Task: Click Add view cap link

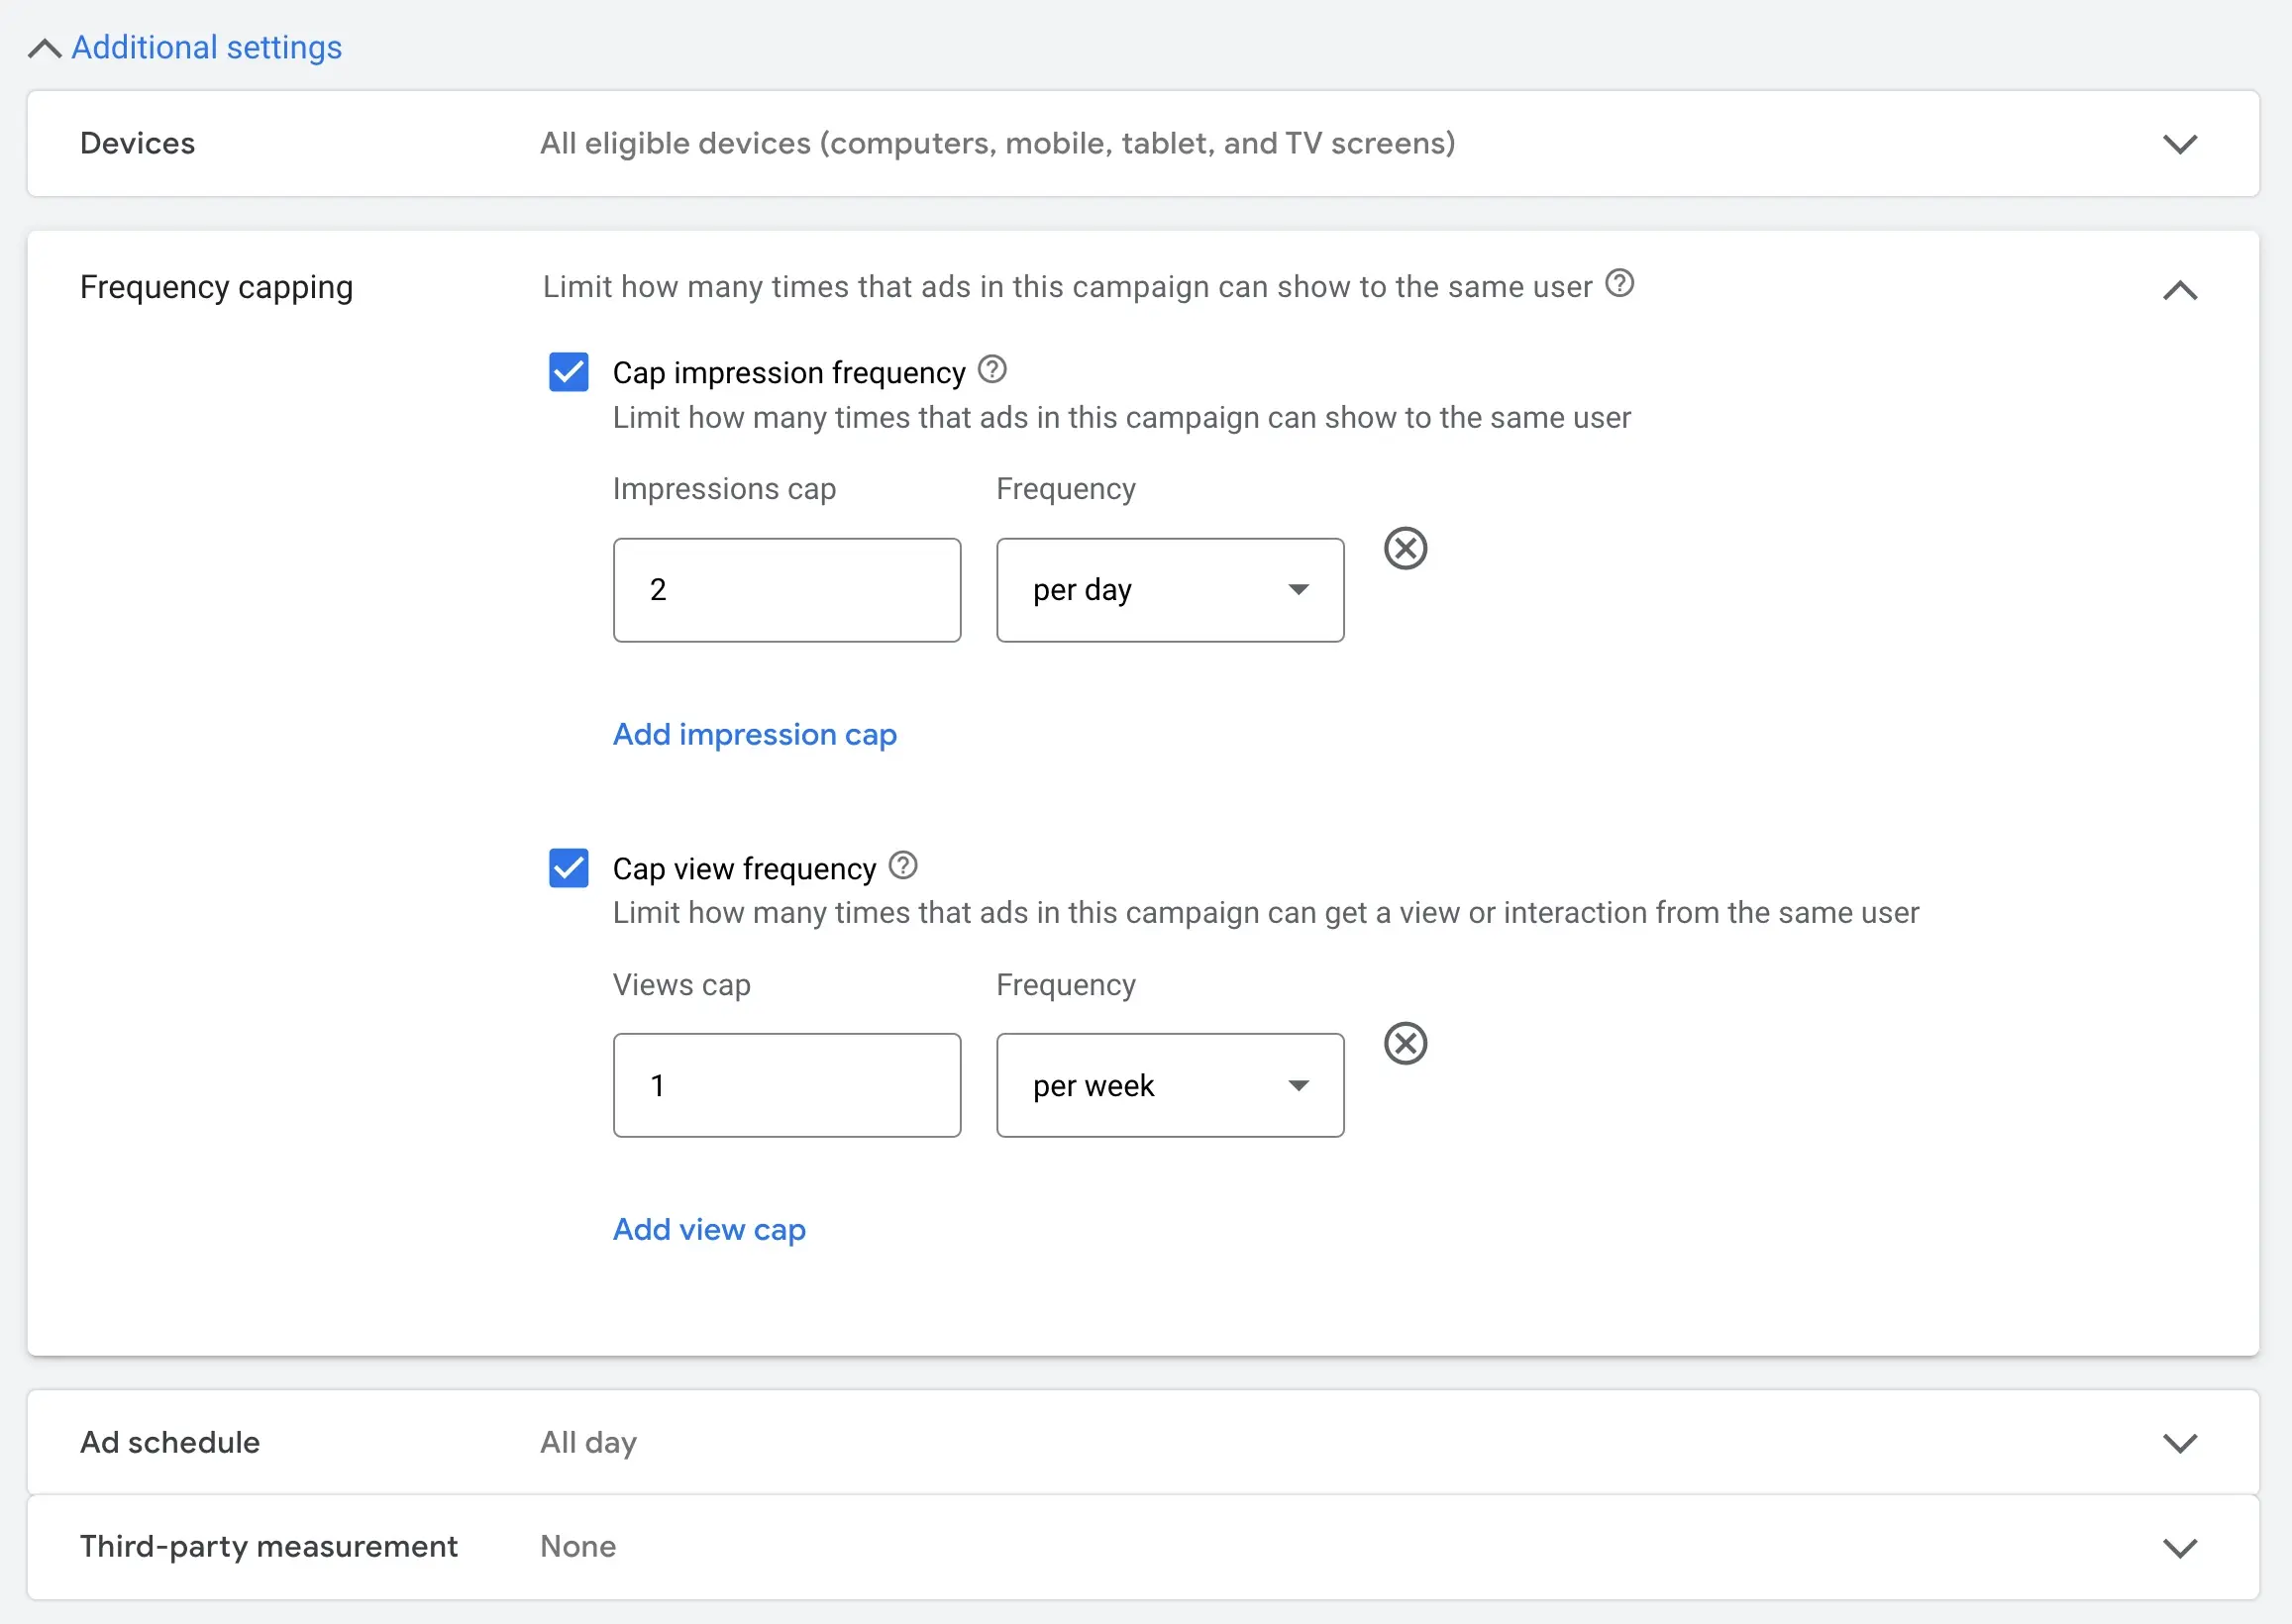Action: 708,1230
